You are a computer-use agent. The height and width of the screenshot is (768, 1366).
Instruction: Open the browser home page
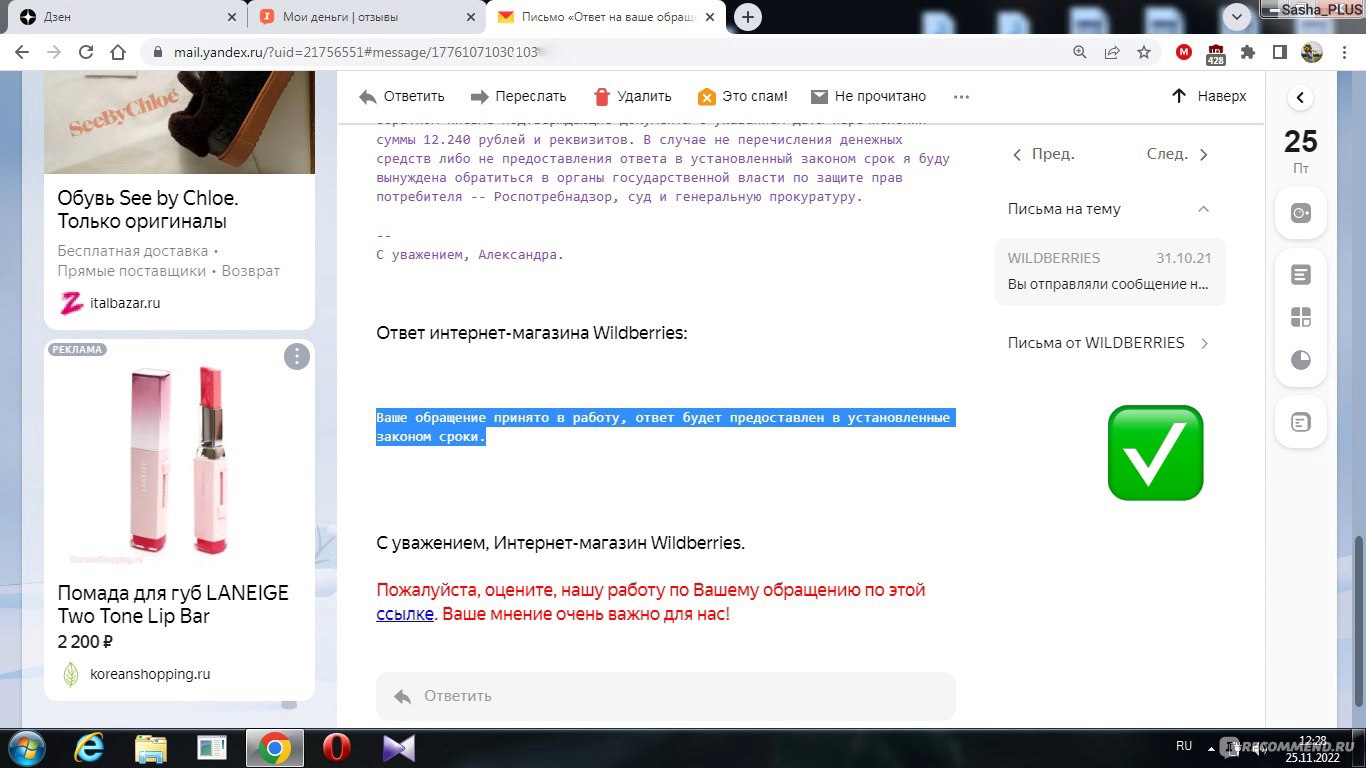pyautogui.click(x=118, y=52)
